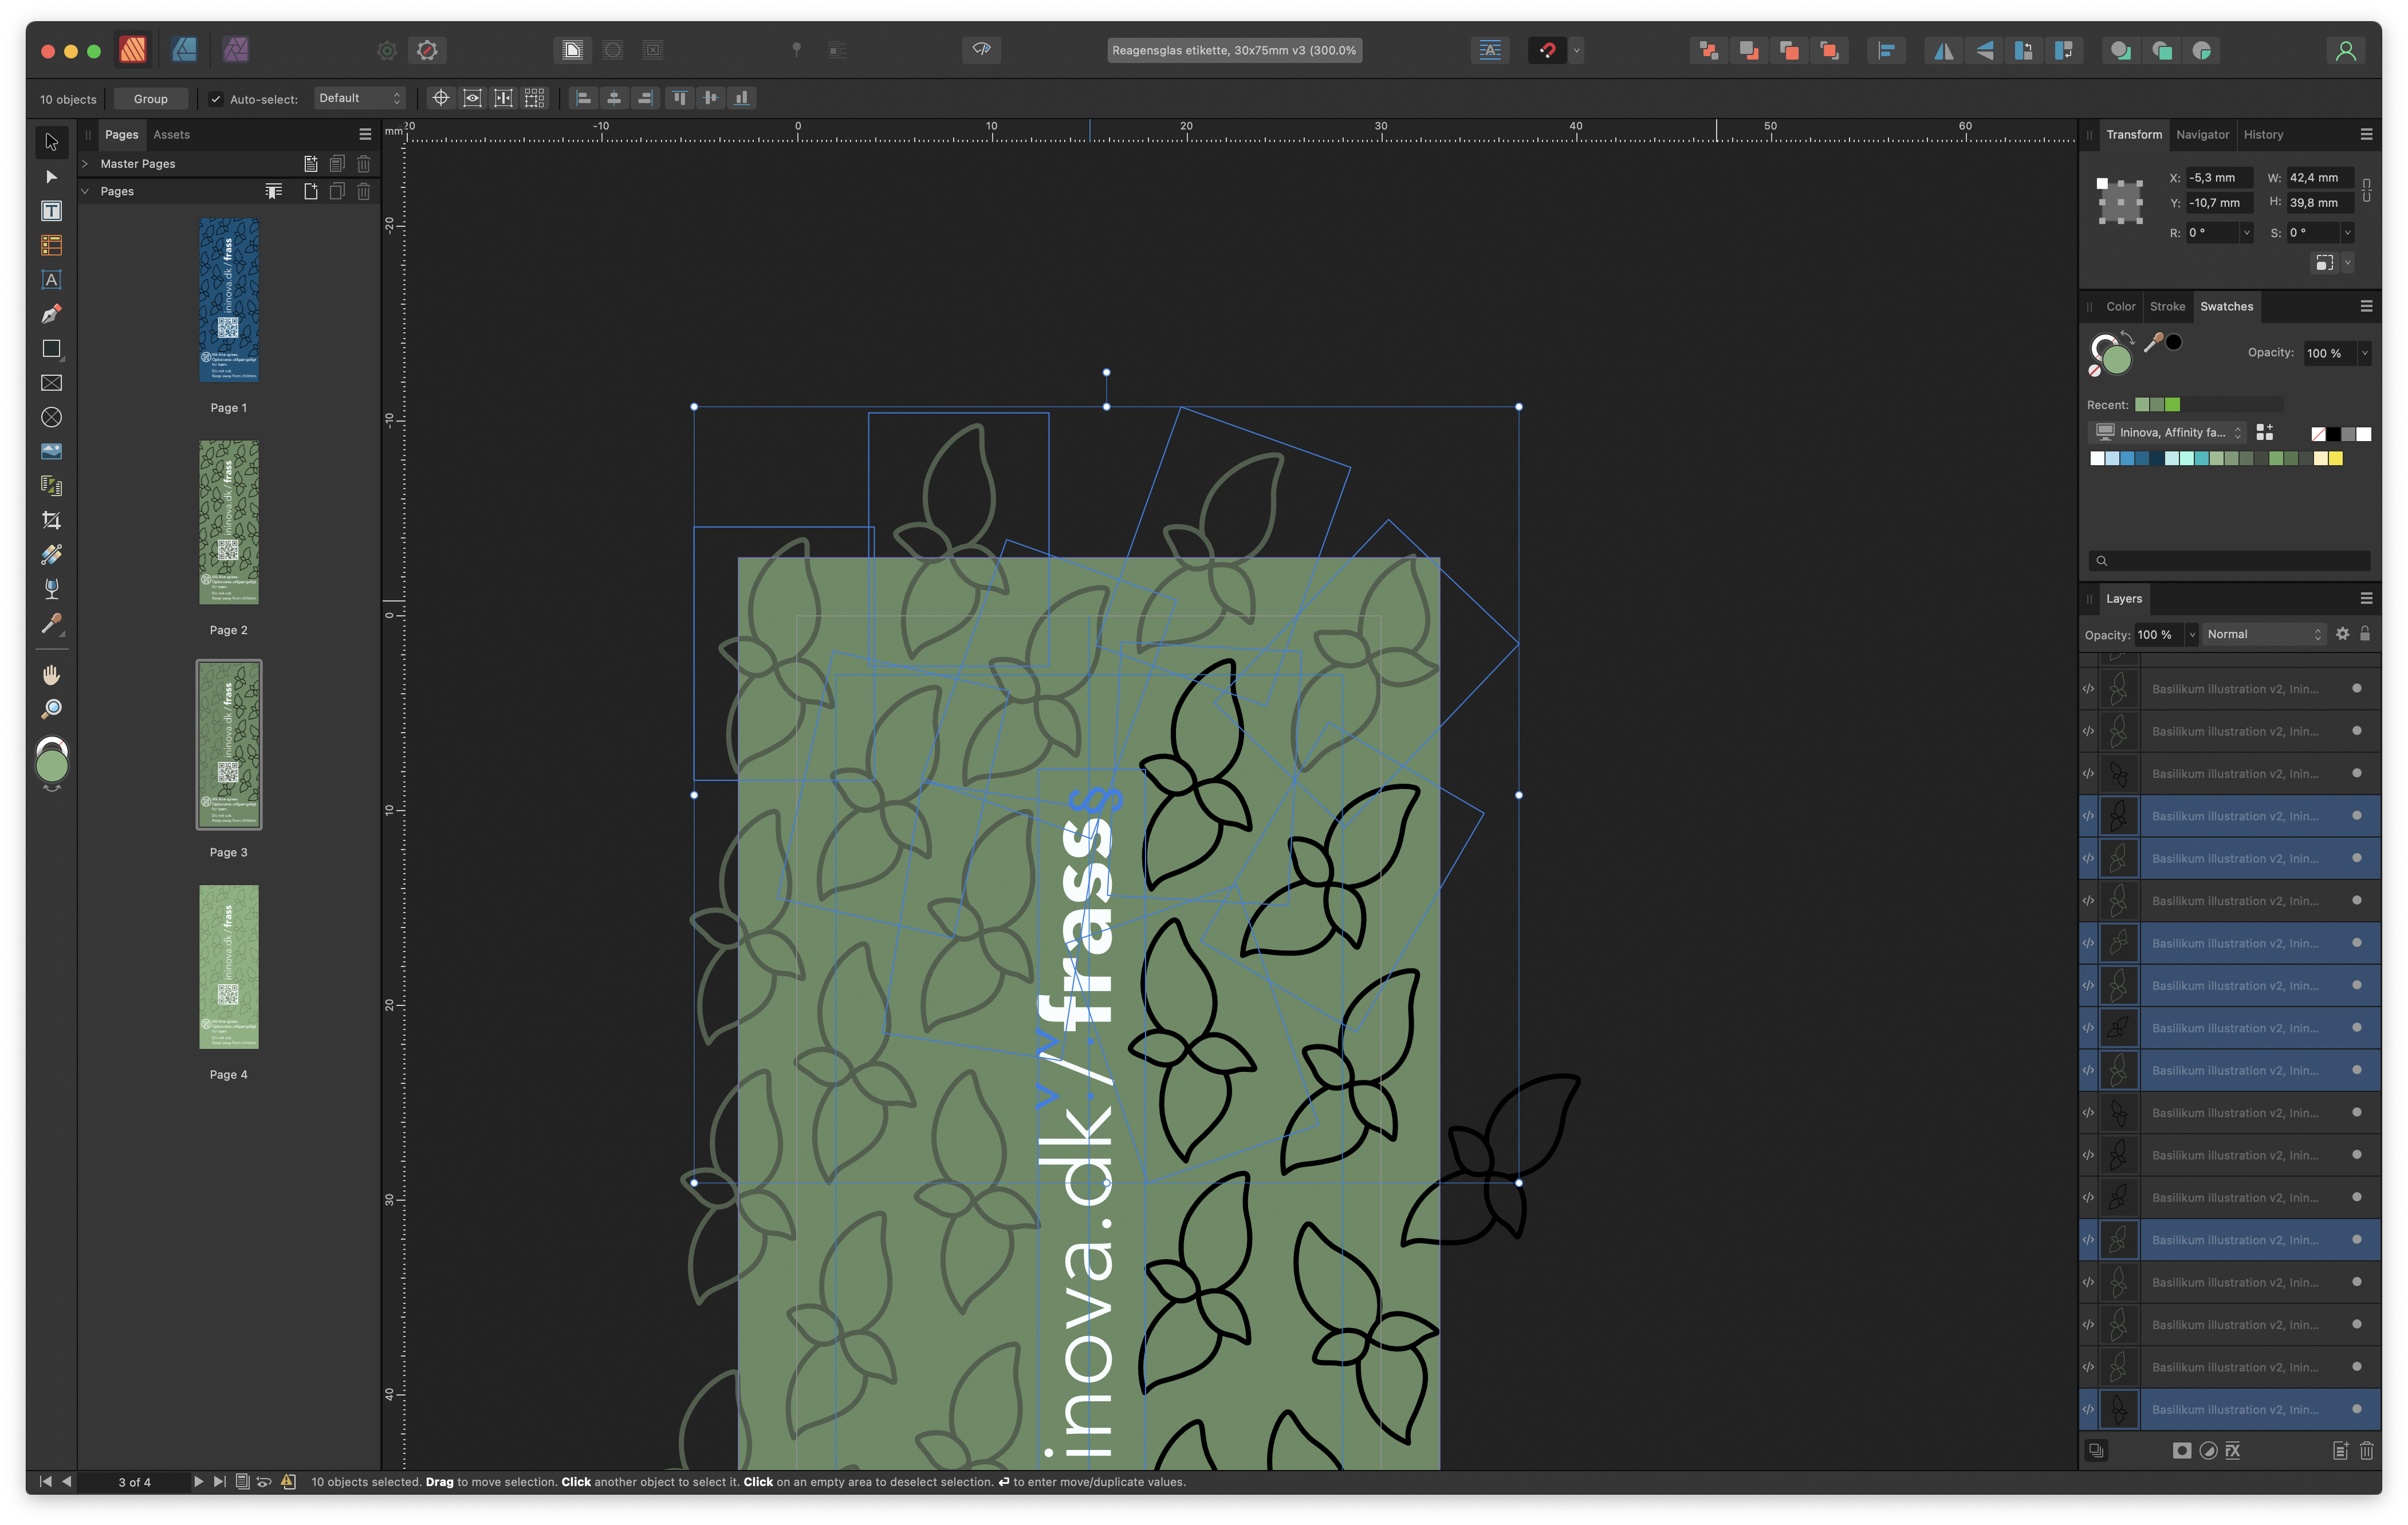This screenshot has height=1525, width=2408.
Task: Toggle Show Transform Origin crosshair
Action: pos(441,98)
